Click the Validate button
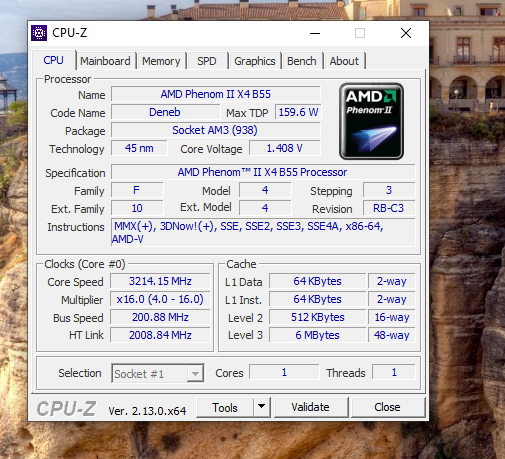The image size is (505, 459). (310, 407)
